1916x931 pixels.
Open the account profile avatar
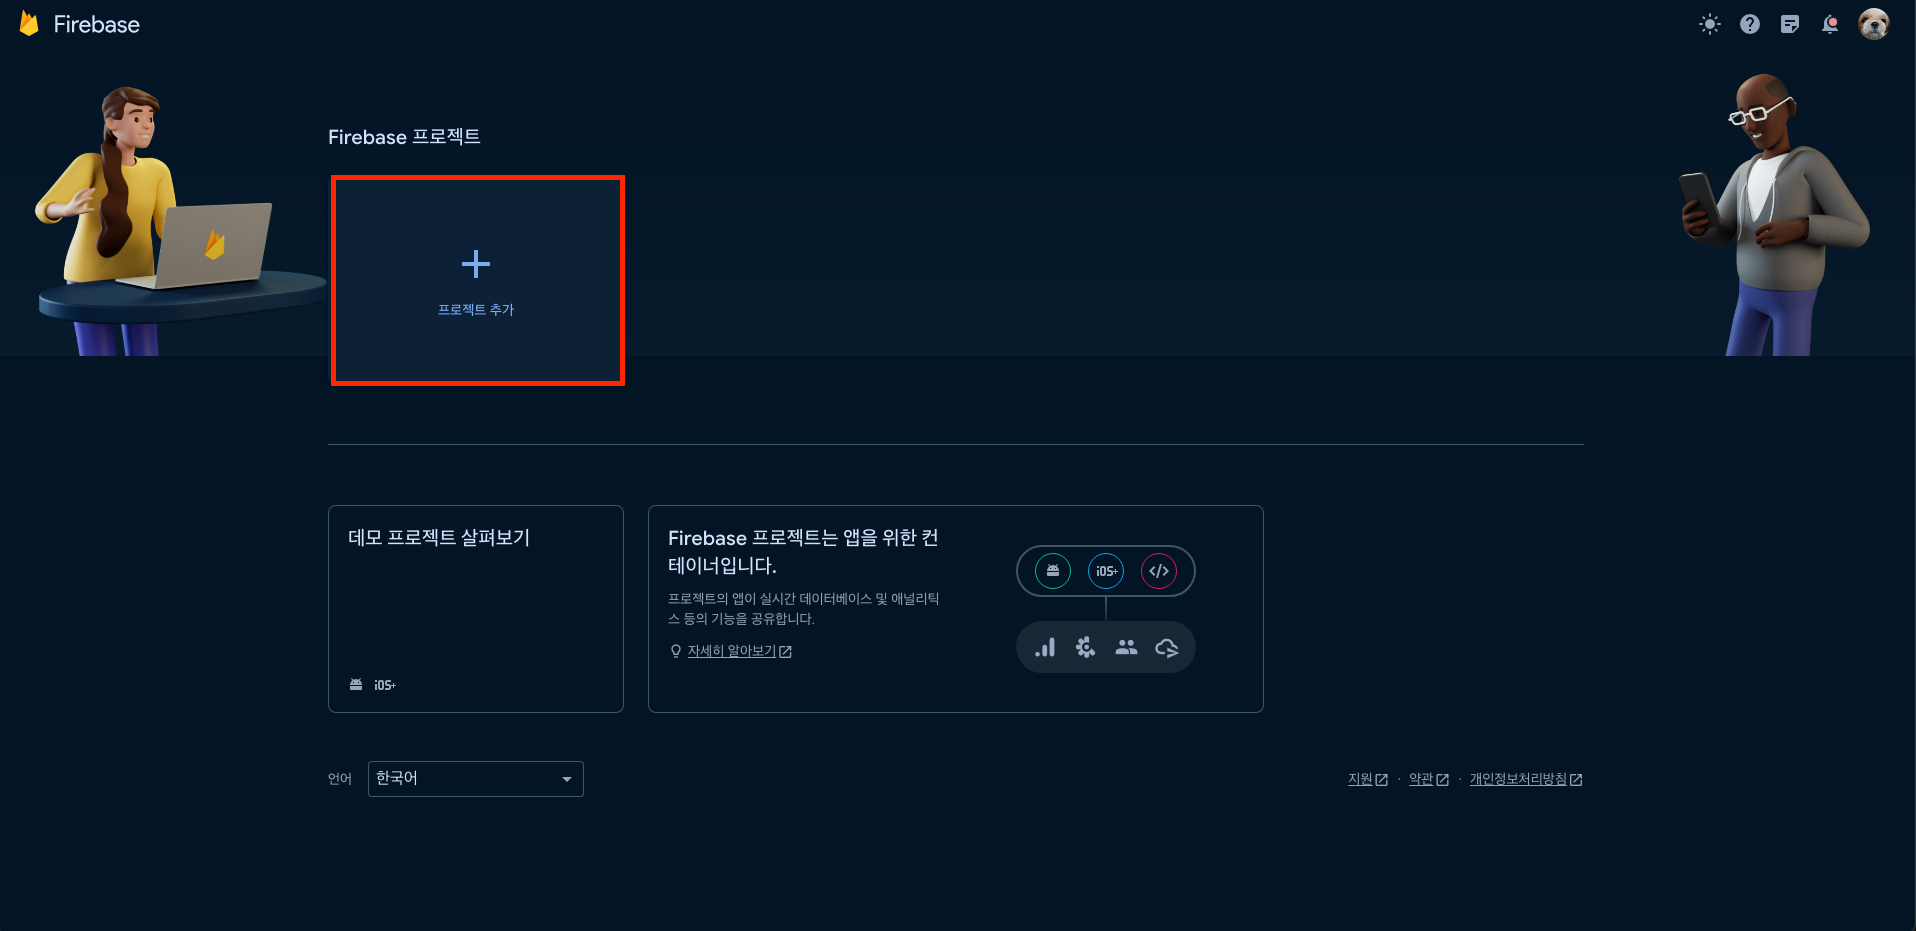point(1874,24)
